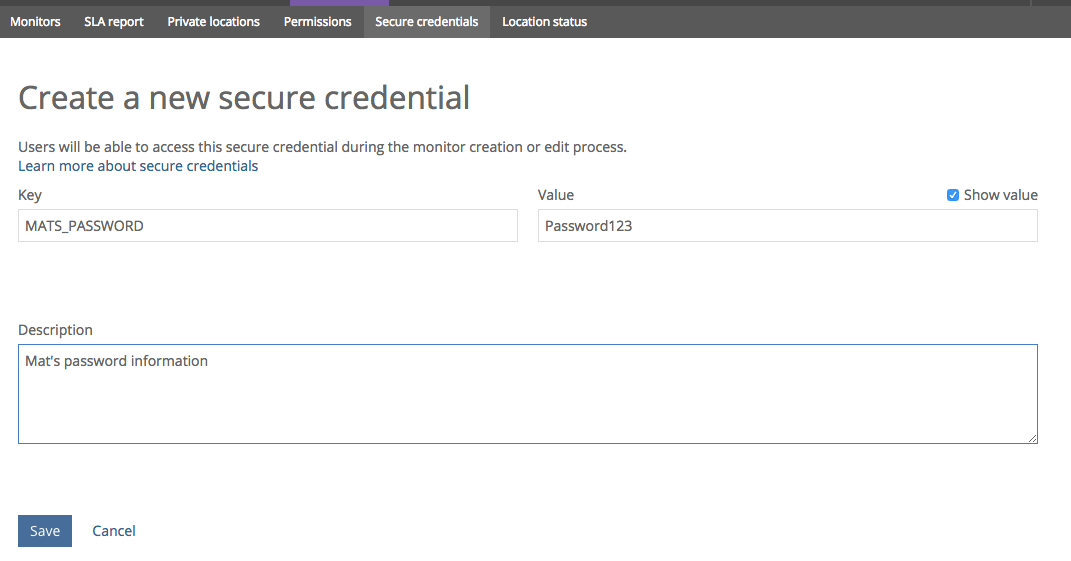
Task: Click the Key field label
Action: pyautogui.click(x=30, y=195)
